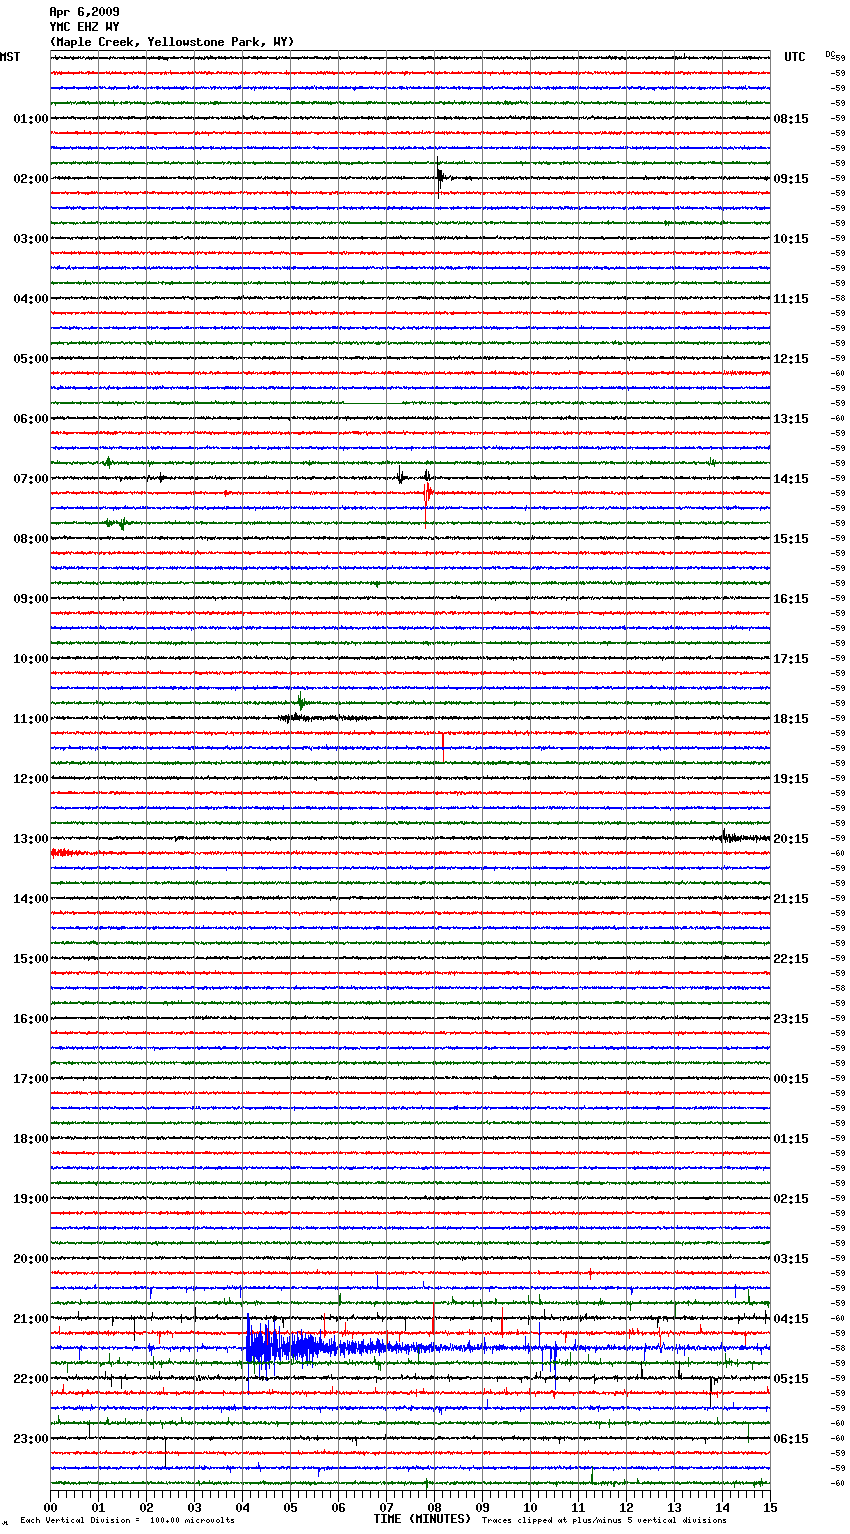This screenshot has width=850, height=1534.
Task: Click the 08:15 UTC time label
Action: click(791, 119)
